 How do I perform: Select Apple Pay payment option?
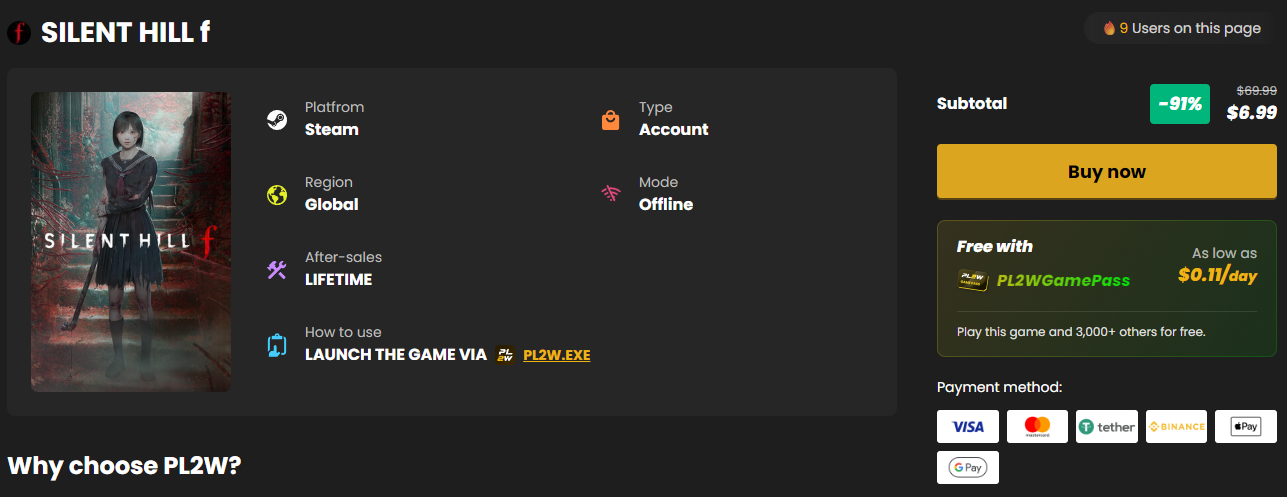[x=1246, y=427]
